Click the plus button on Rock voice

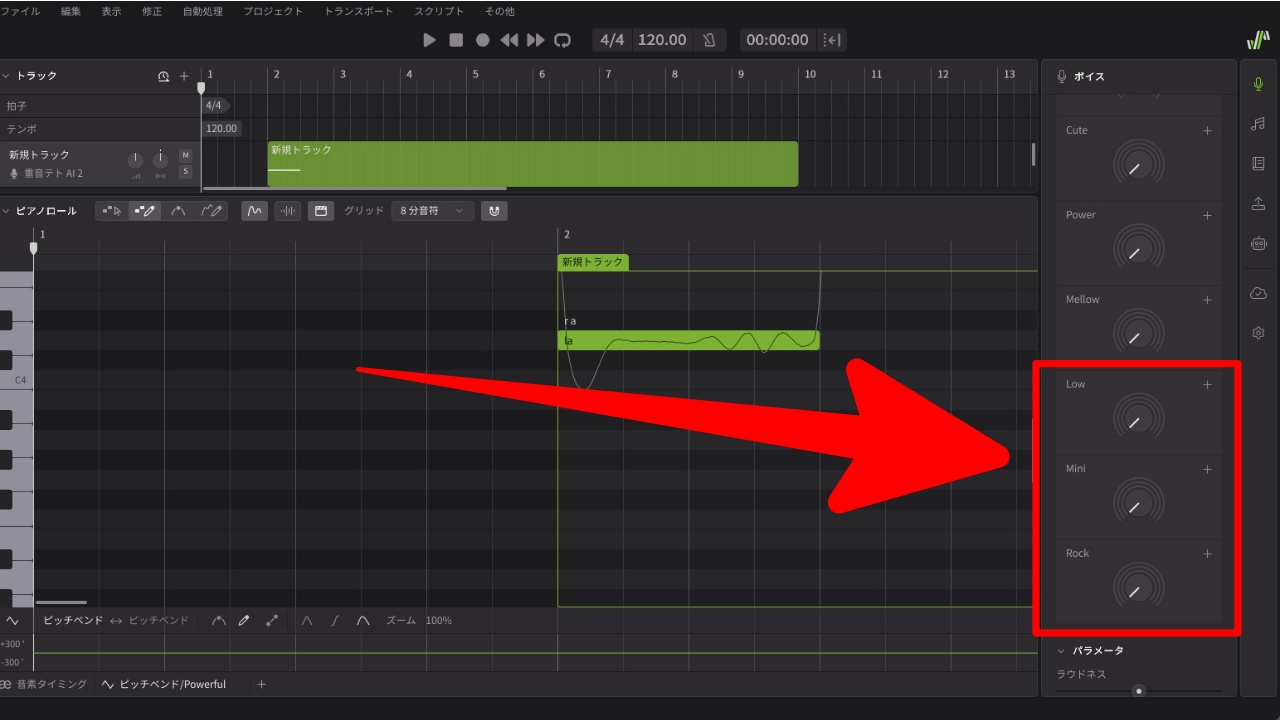coord(1207,554)
